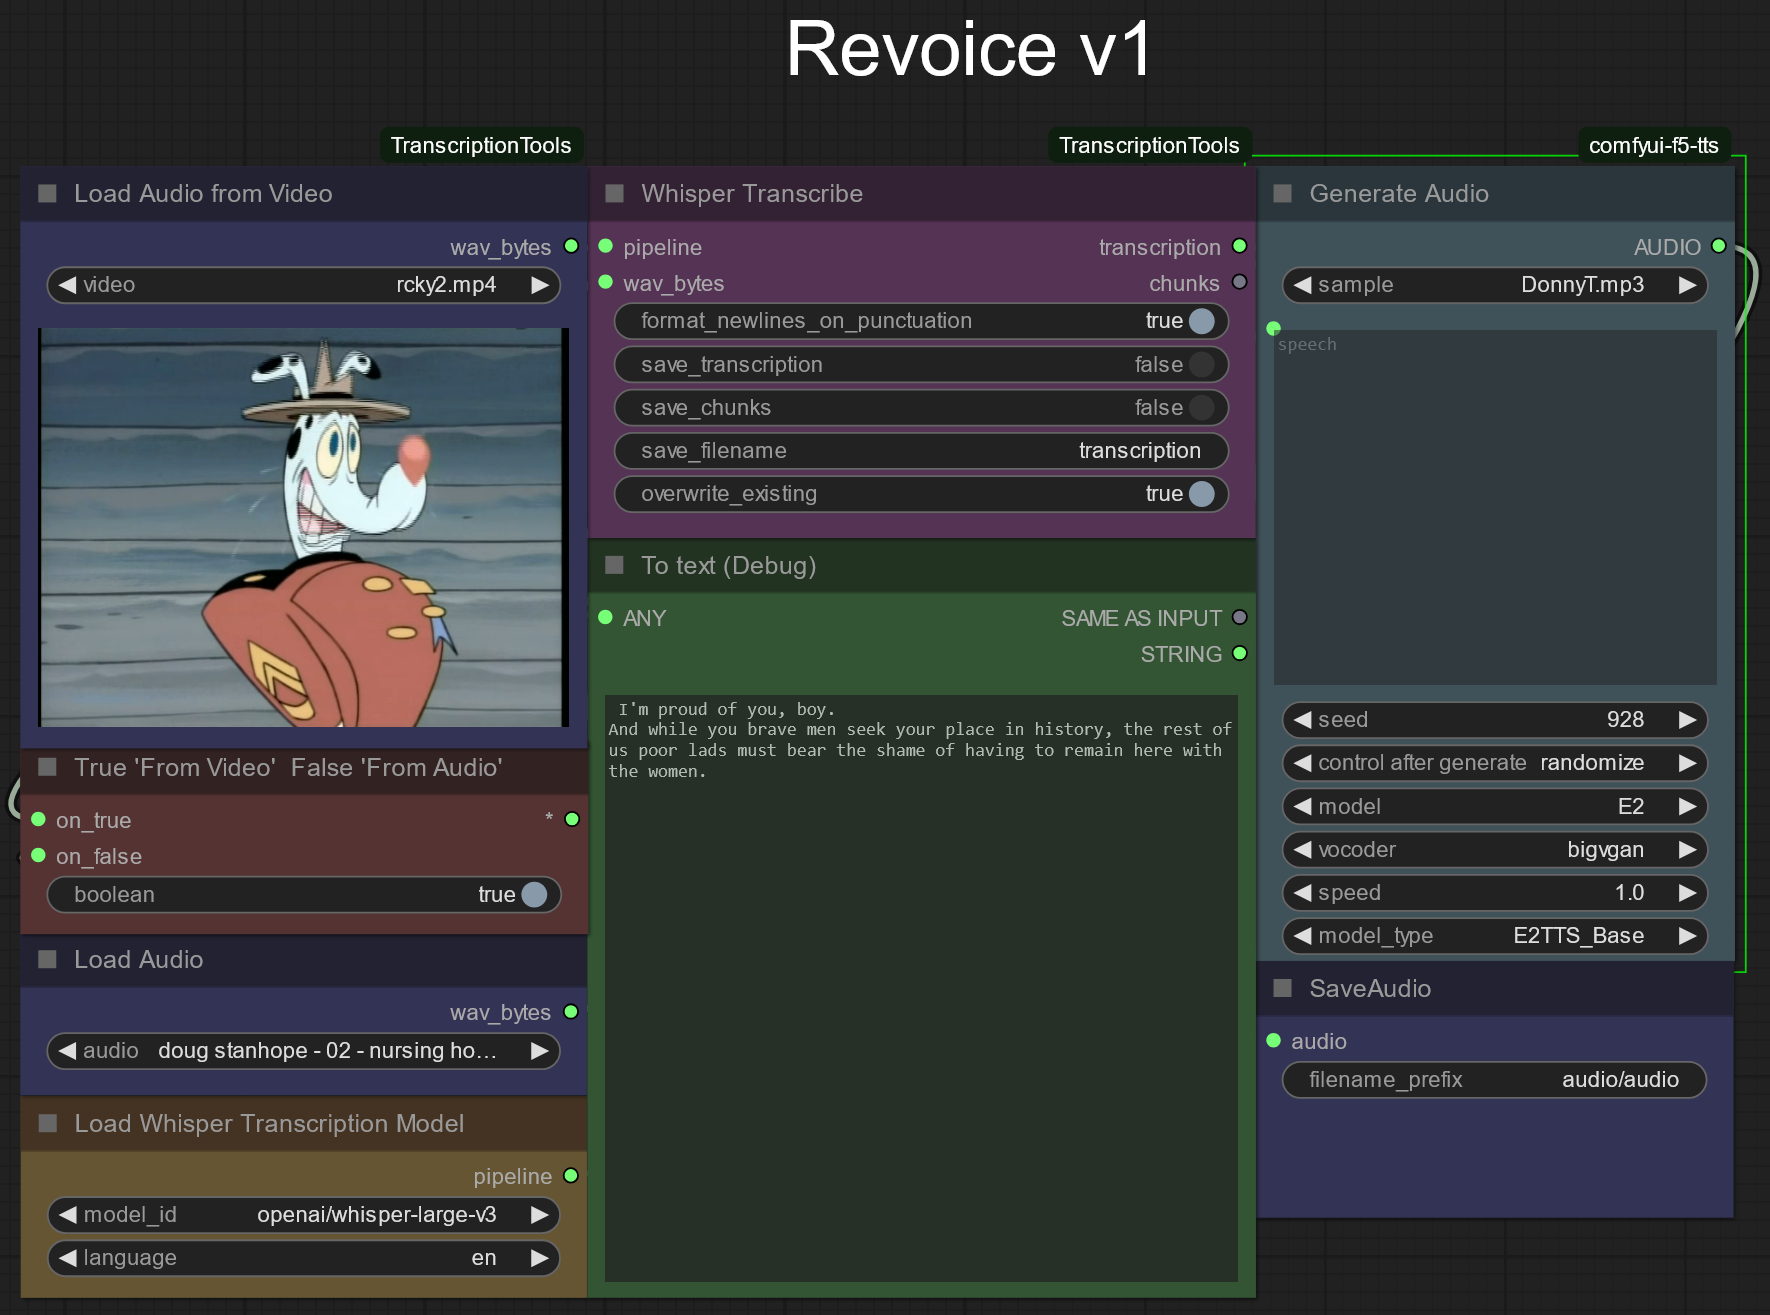Click the on_false input port

[38, 855]
